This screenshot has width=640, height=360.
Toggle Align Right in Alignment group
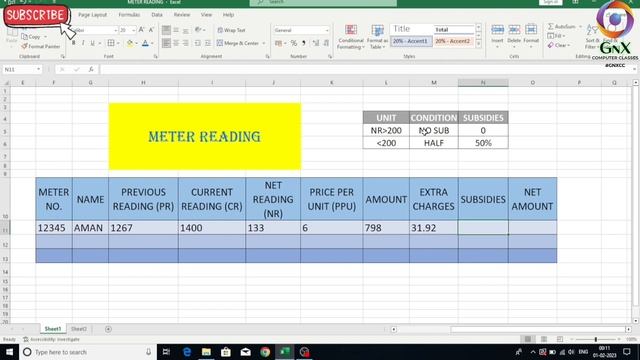pos(186,43)
